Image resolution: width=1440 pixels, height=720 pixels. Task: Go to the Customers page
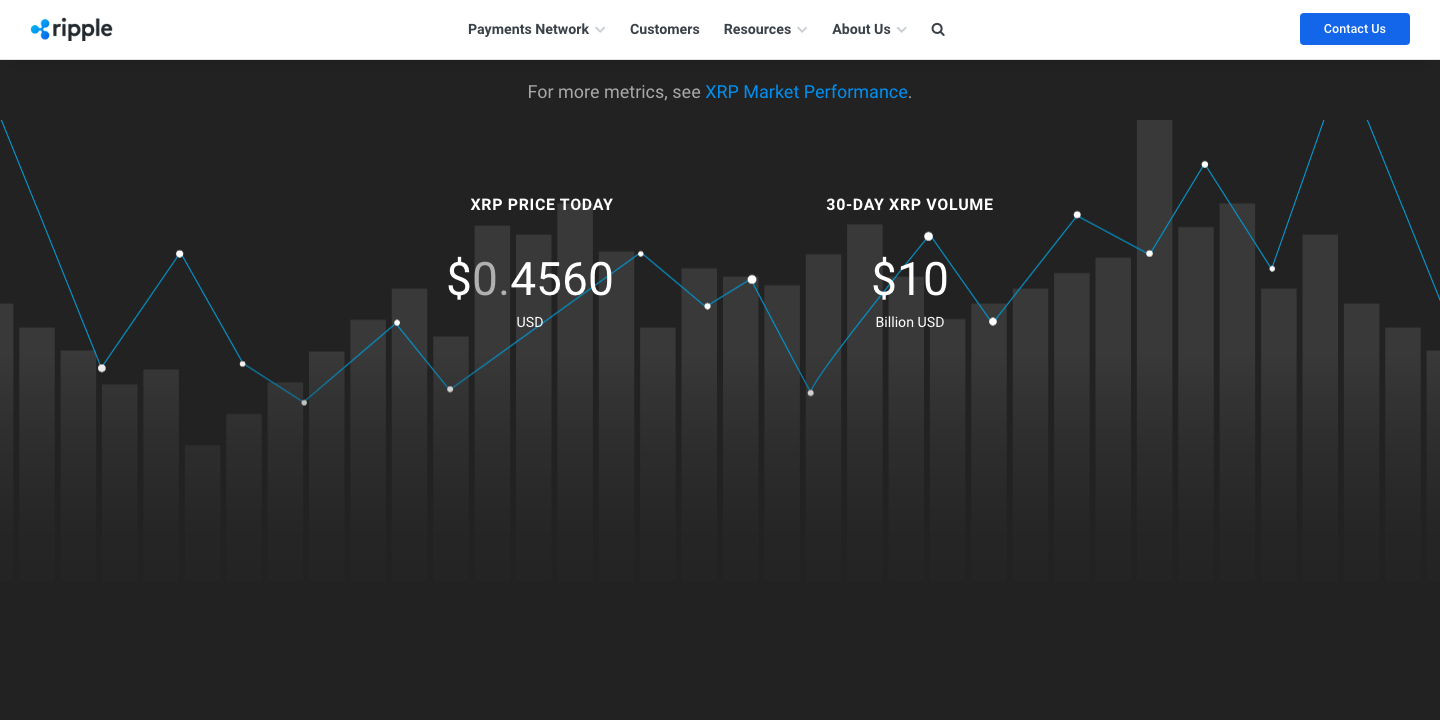[665, 30]
